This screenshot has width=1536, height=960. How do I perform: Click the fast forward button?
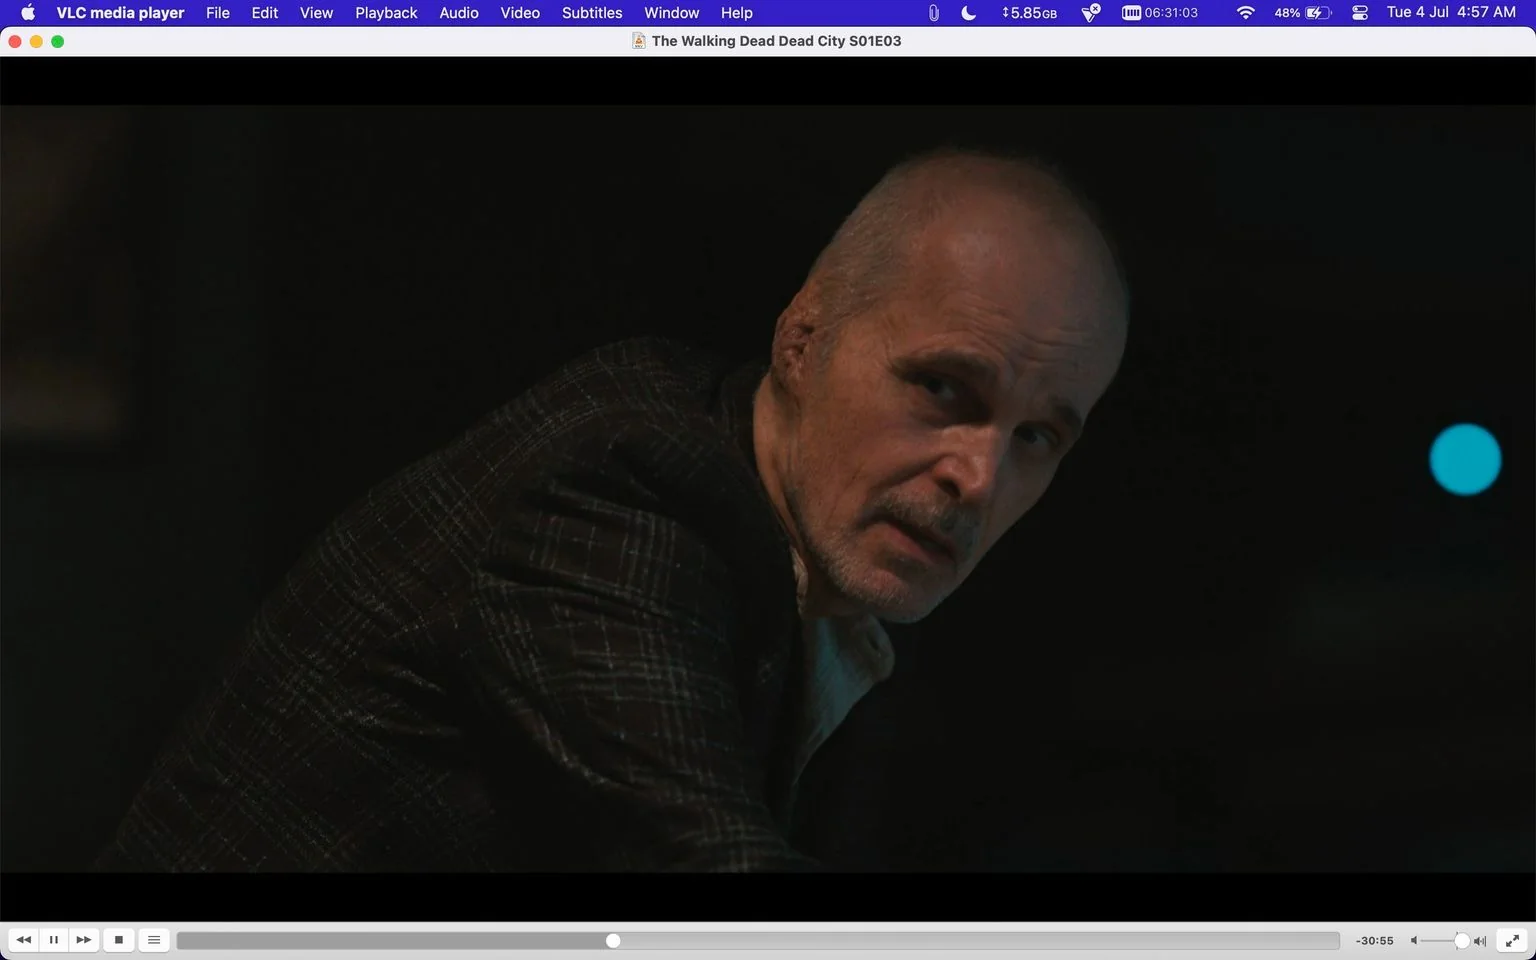(84, 940)
